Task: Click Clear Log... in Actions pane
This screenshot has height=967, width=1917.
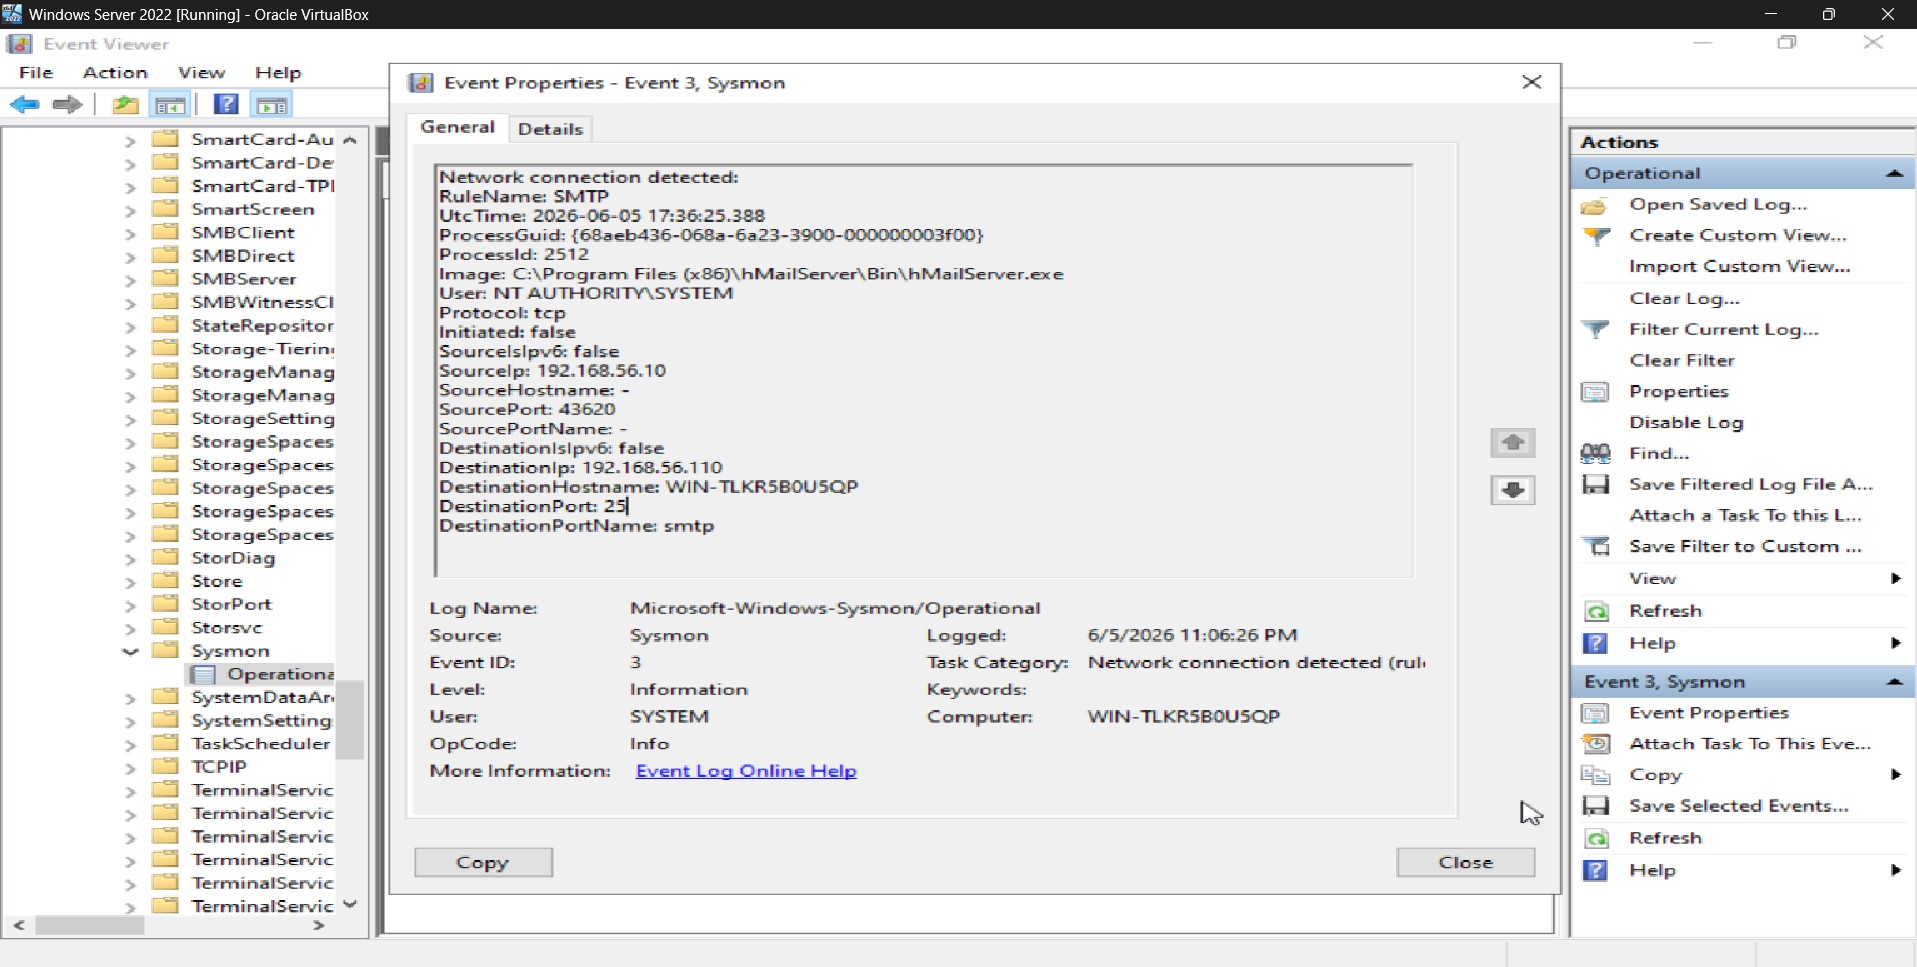Action: click(x=1684, y=298)
